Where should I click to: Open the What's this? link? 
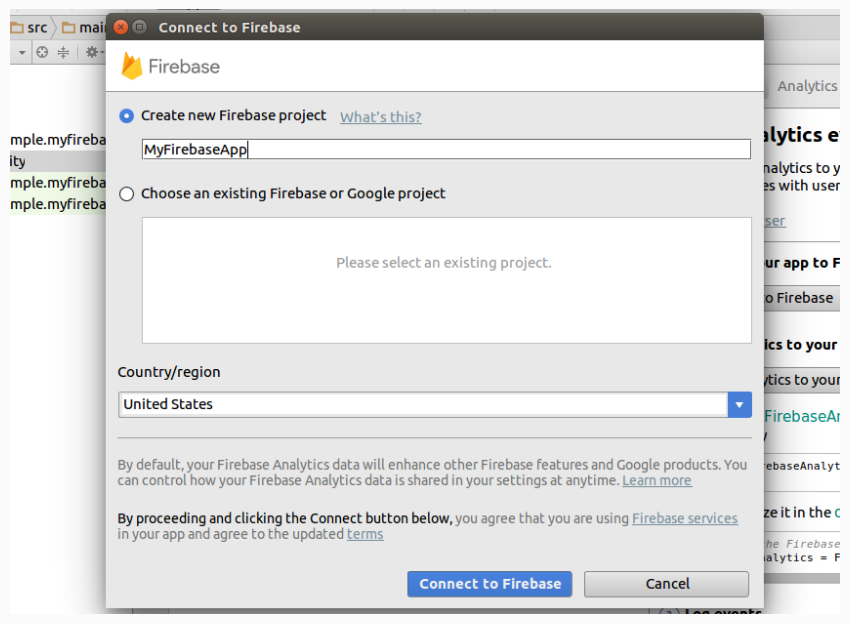[x=380, y=117]
